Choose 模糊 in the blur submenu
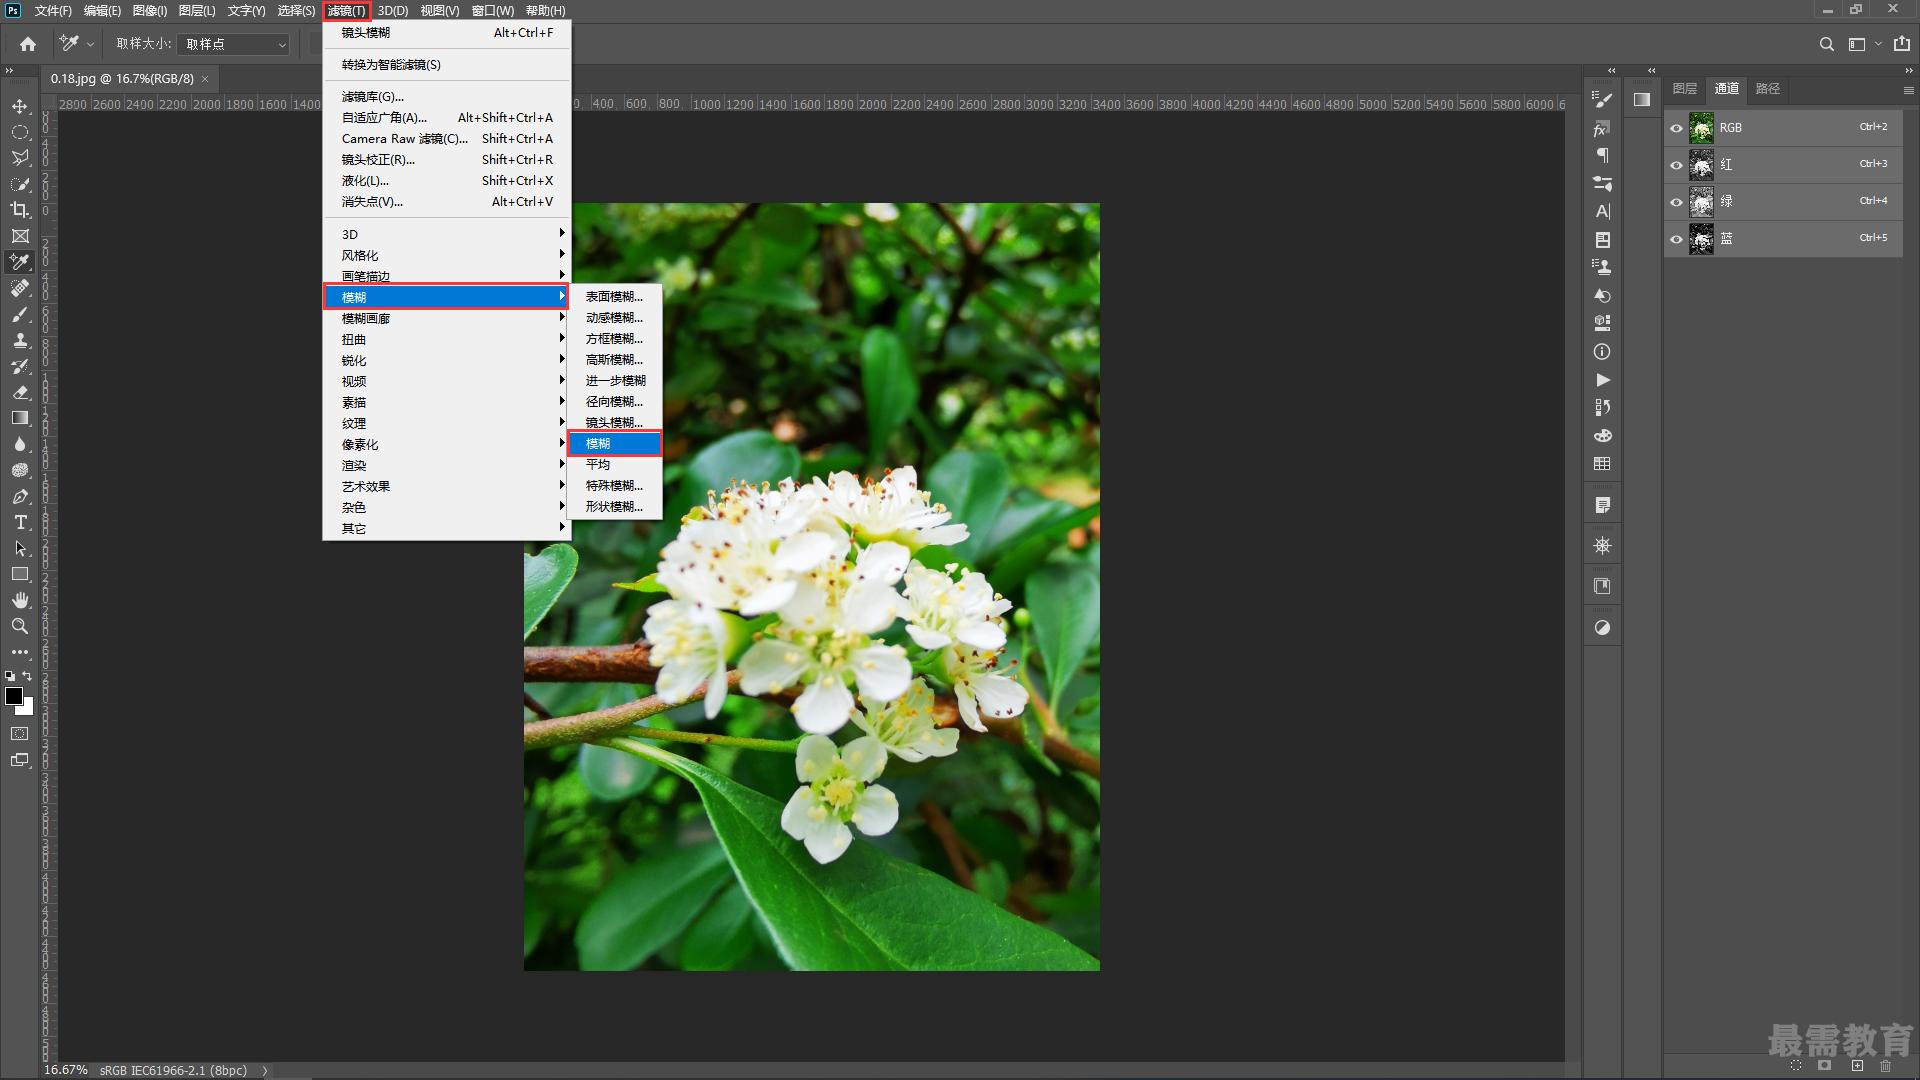The image size is (1920, 1080). (615, 444)
